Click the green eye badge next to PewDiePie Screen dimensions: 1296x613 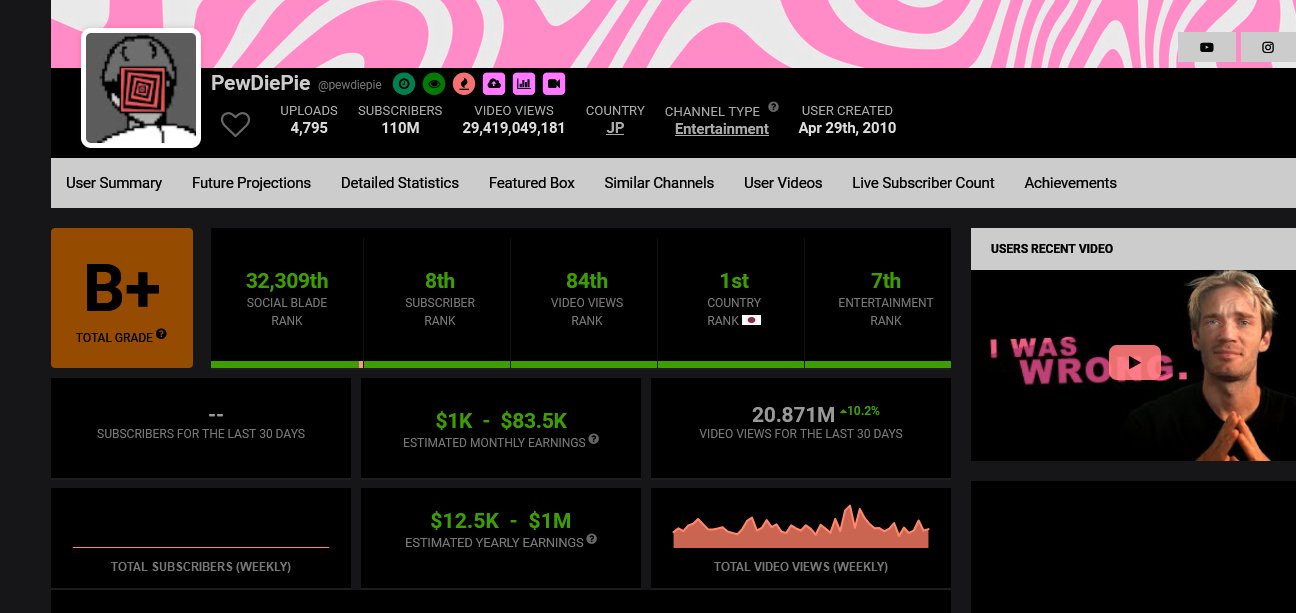point(434,84)
